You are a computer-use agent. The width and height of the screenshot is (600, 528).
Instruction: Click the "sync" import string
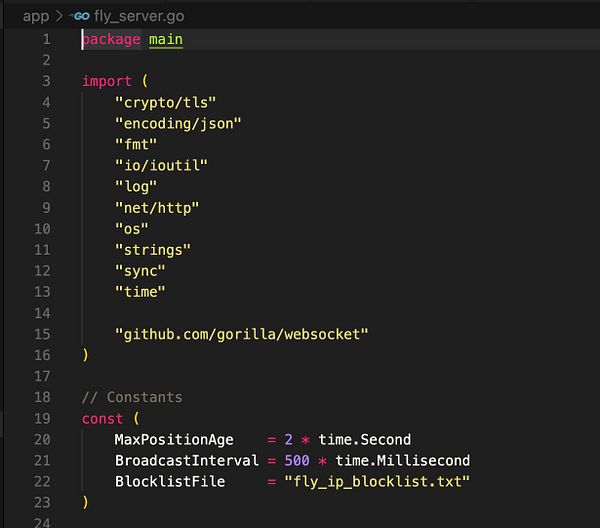click(140, 271)
